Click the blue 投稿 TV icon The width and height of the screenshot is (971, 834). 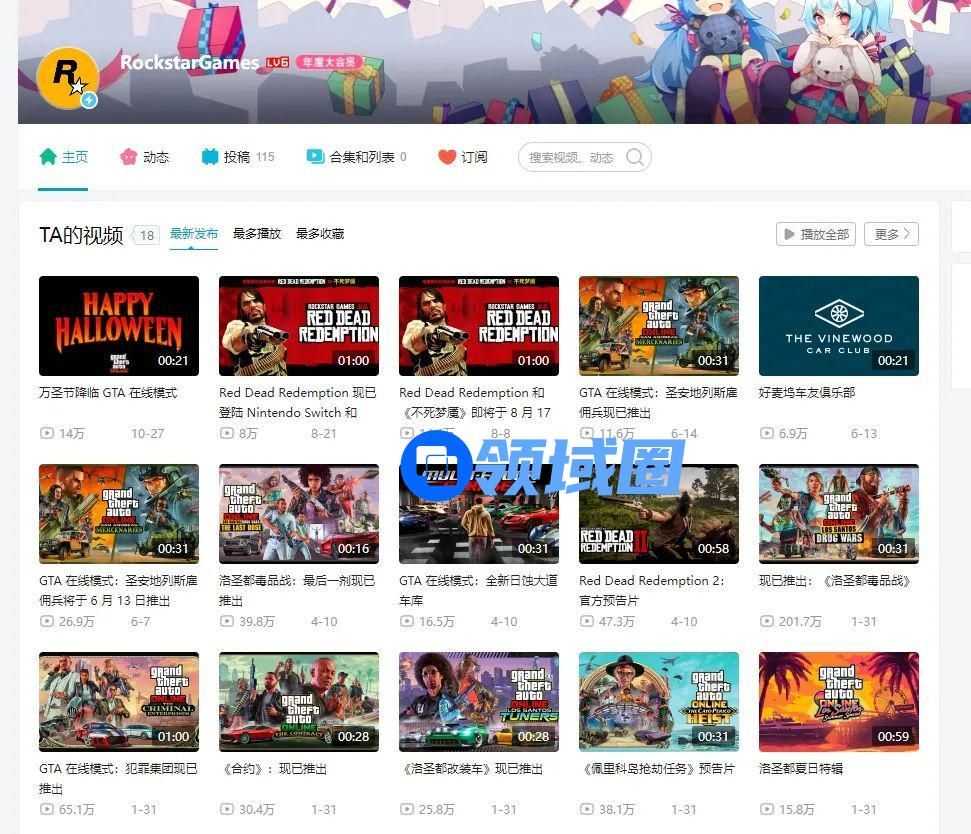click(209, 157)
